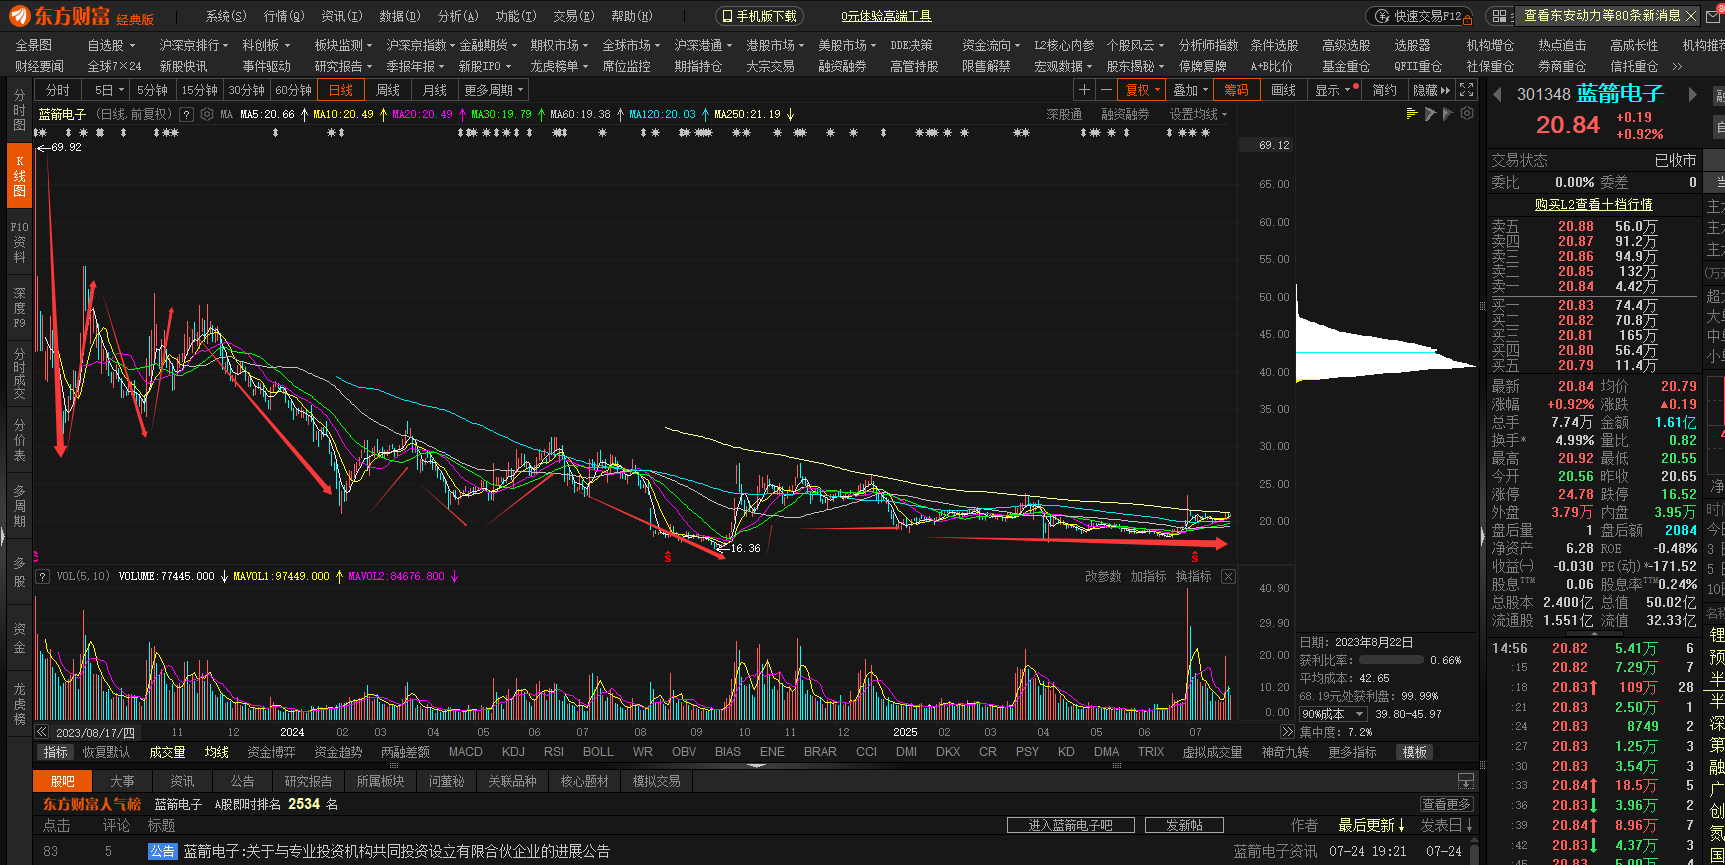Click the zoom-out minus chart button
Viewport: 1725px width, 865px height.
point(1105,90)
